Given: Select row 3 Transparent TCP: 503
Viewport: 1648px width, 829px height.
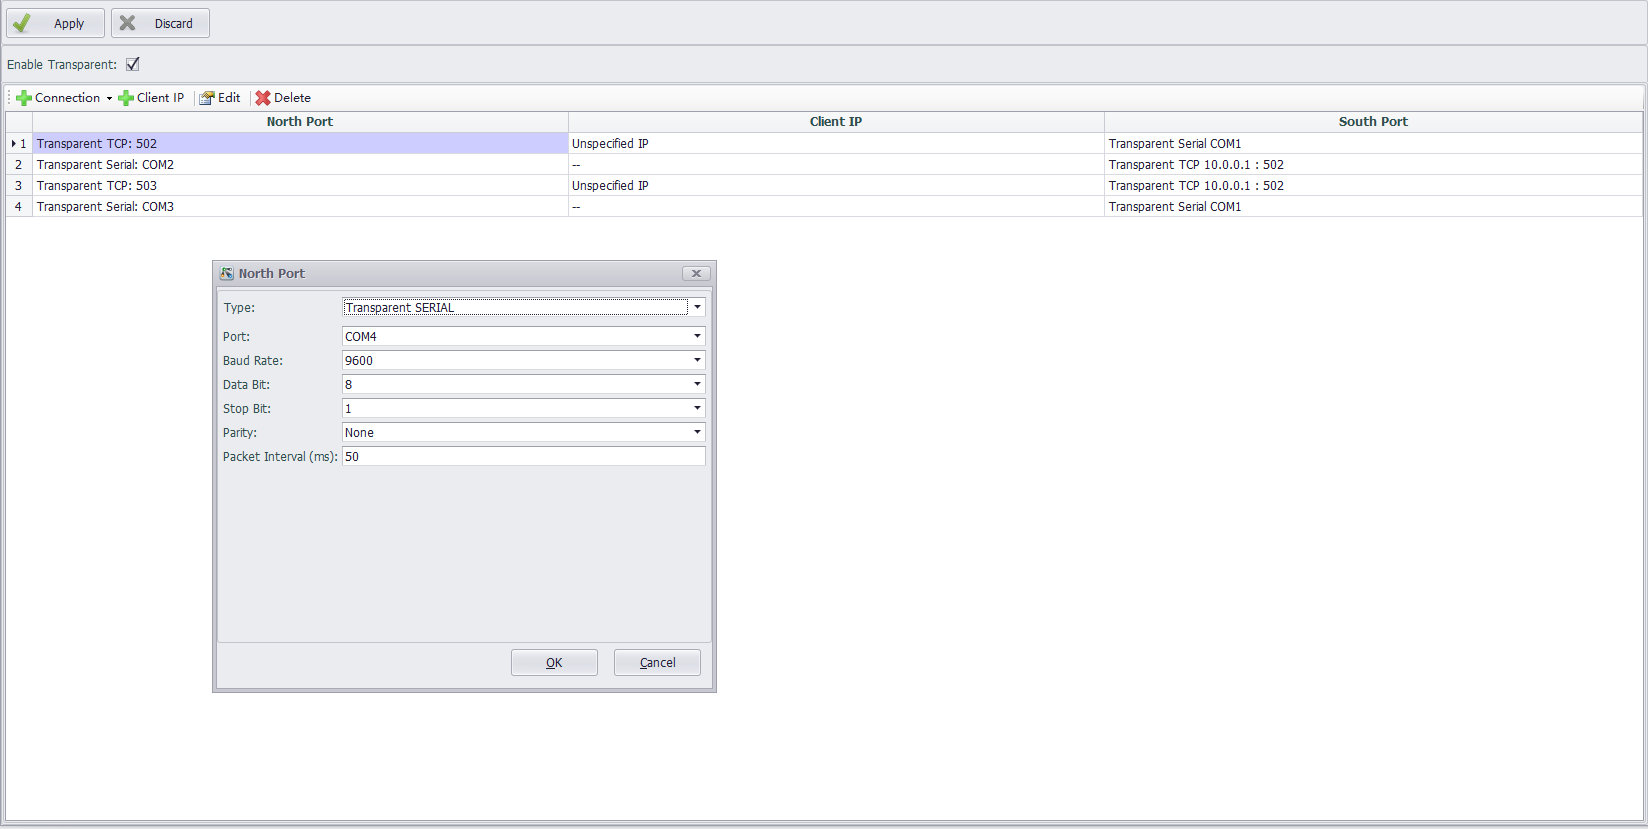Looking at the screenshot, I should click(x=97, y=186).
